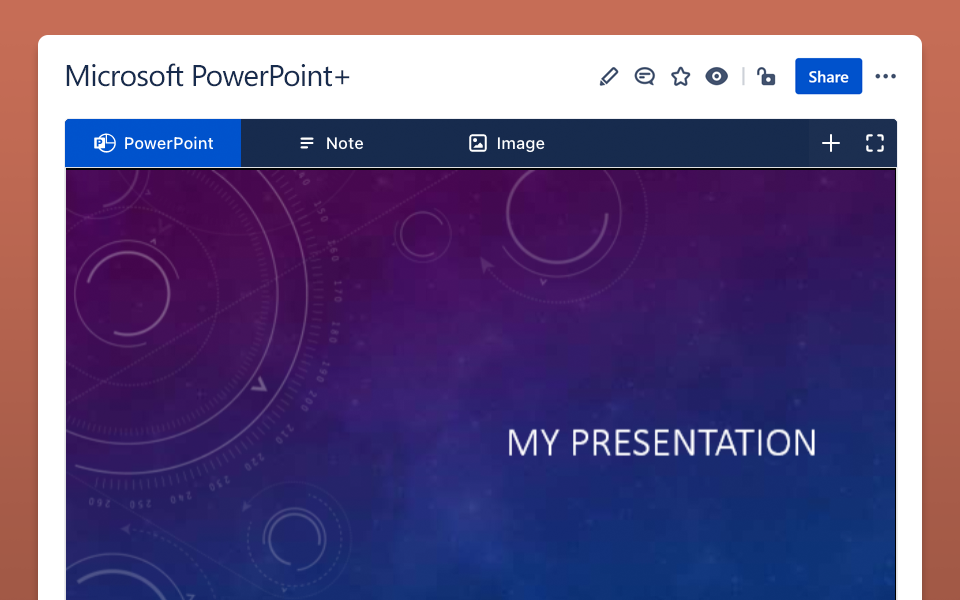960x600 pixels.
Task: Switch to the Note tab
Action: (x=331, y=143)
